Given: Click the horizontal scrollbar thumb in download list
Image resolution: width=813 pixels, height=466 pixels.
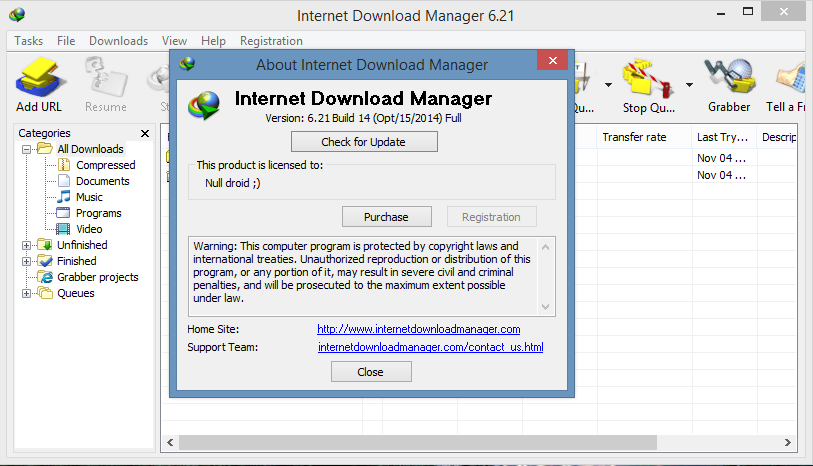Looking at the screenshot, I should [x=418, y=442].
